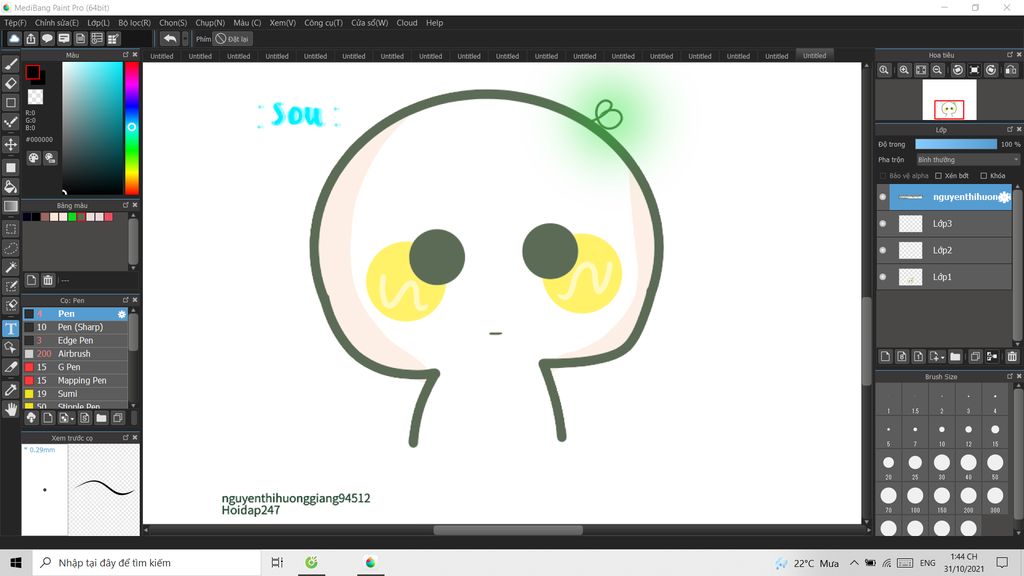Select the Eyedropper tool
This screenshot has height=576, width=1024.
(x=11, y=390)
